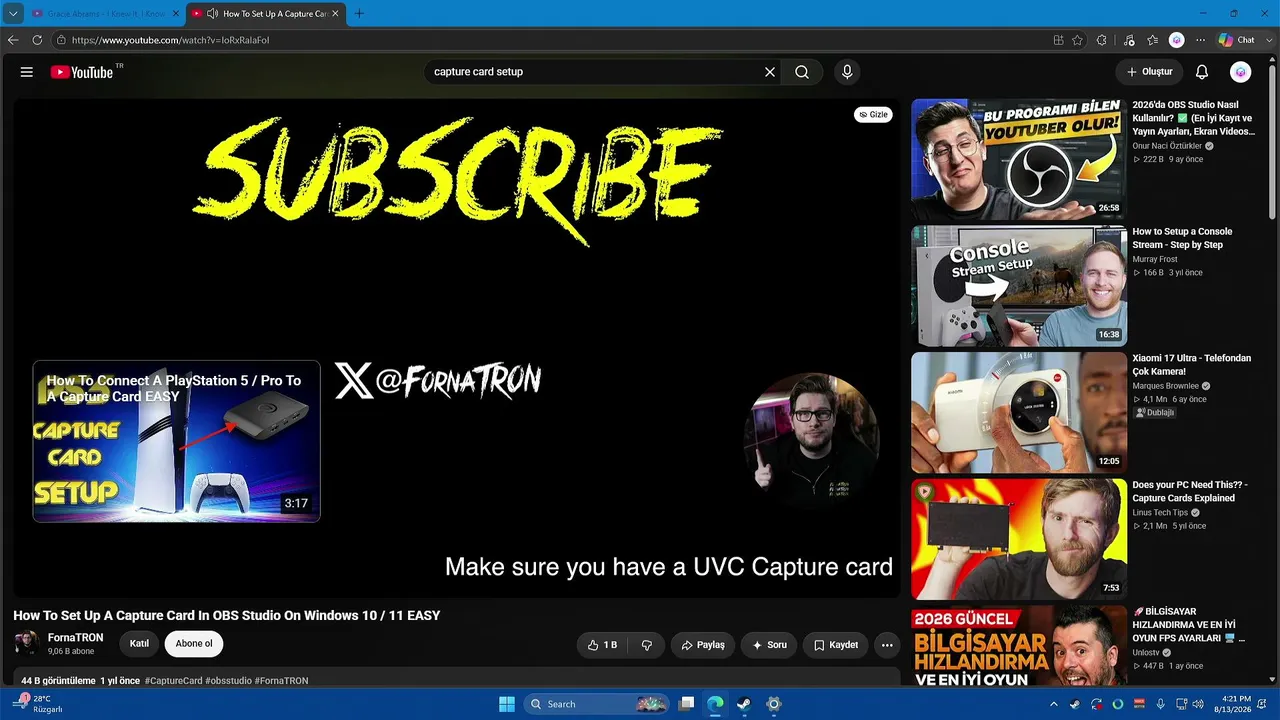Go to the YouTube home logo
Viewport: 1280px width, 720px height.
(x=82, y=72)
